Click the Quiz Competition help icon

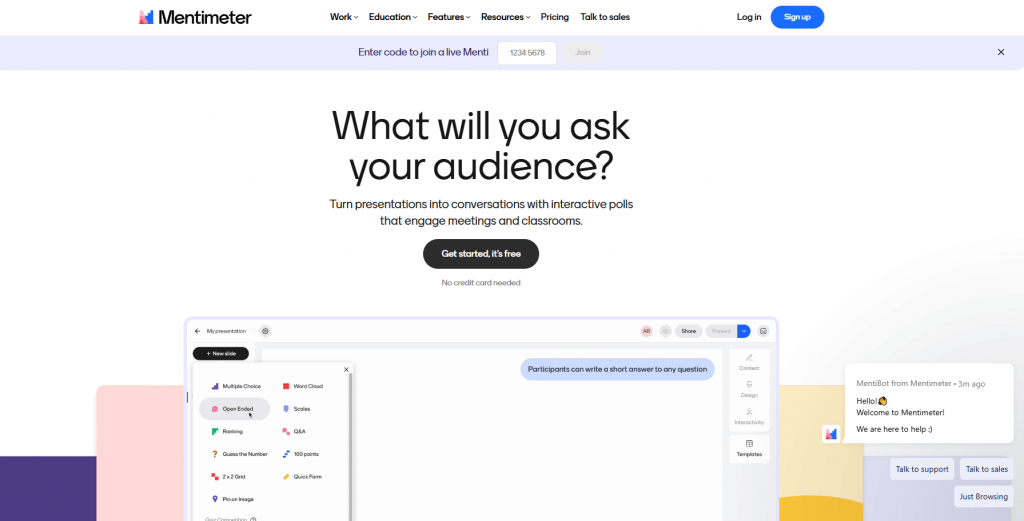pos(253,520)
